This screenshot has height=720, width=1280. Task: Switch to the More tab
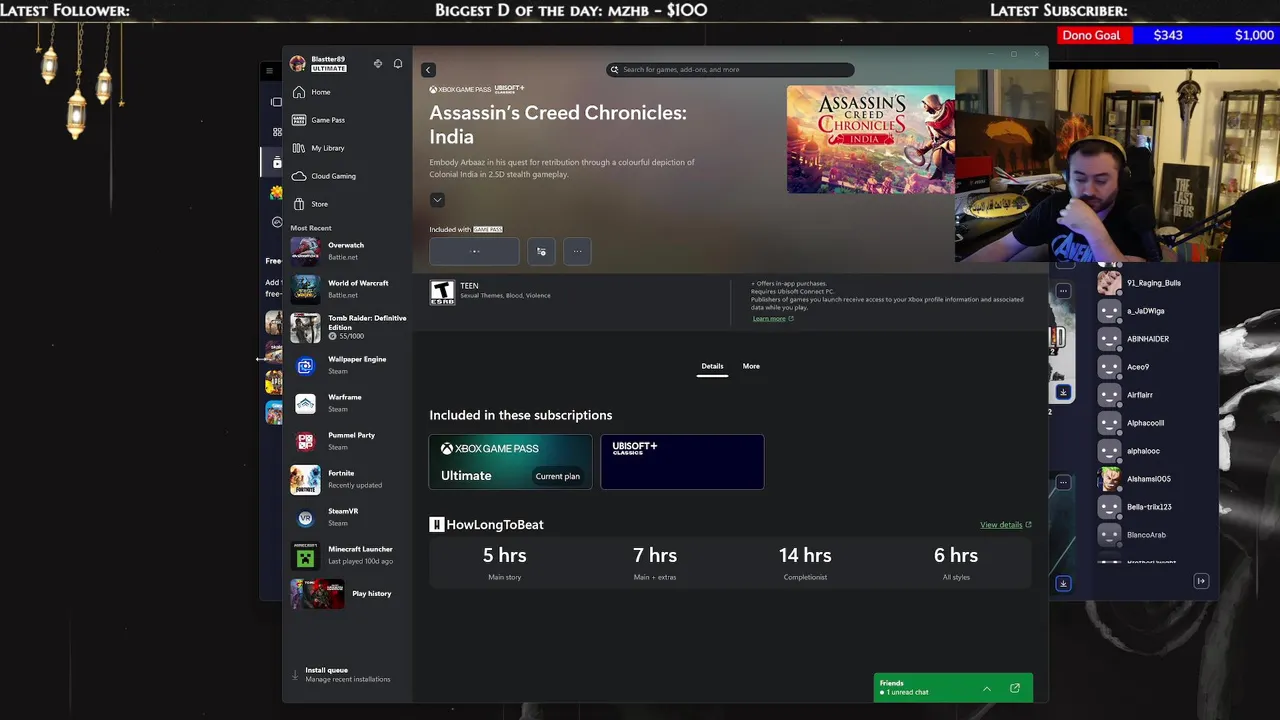[x=751, y=367]
